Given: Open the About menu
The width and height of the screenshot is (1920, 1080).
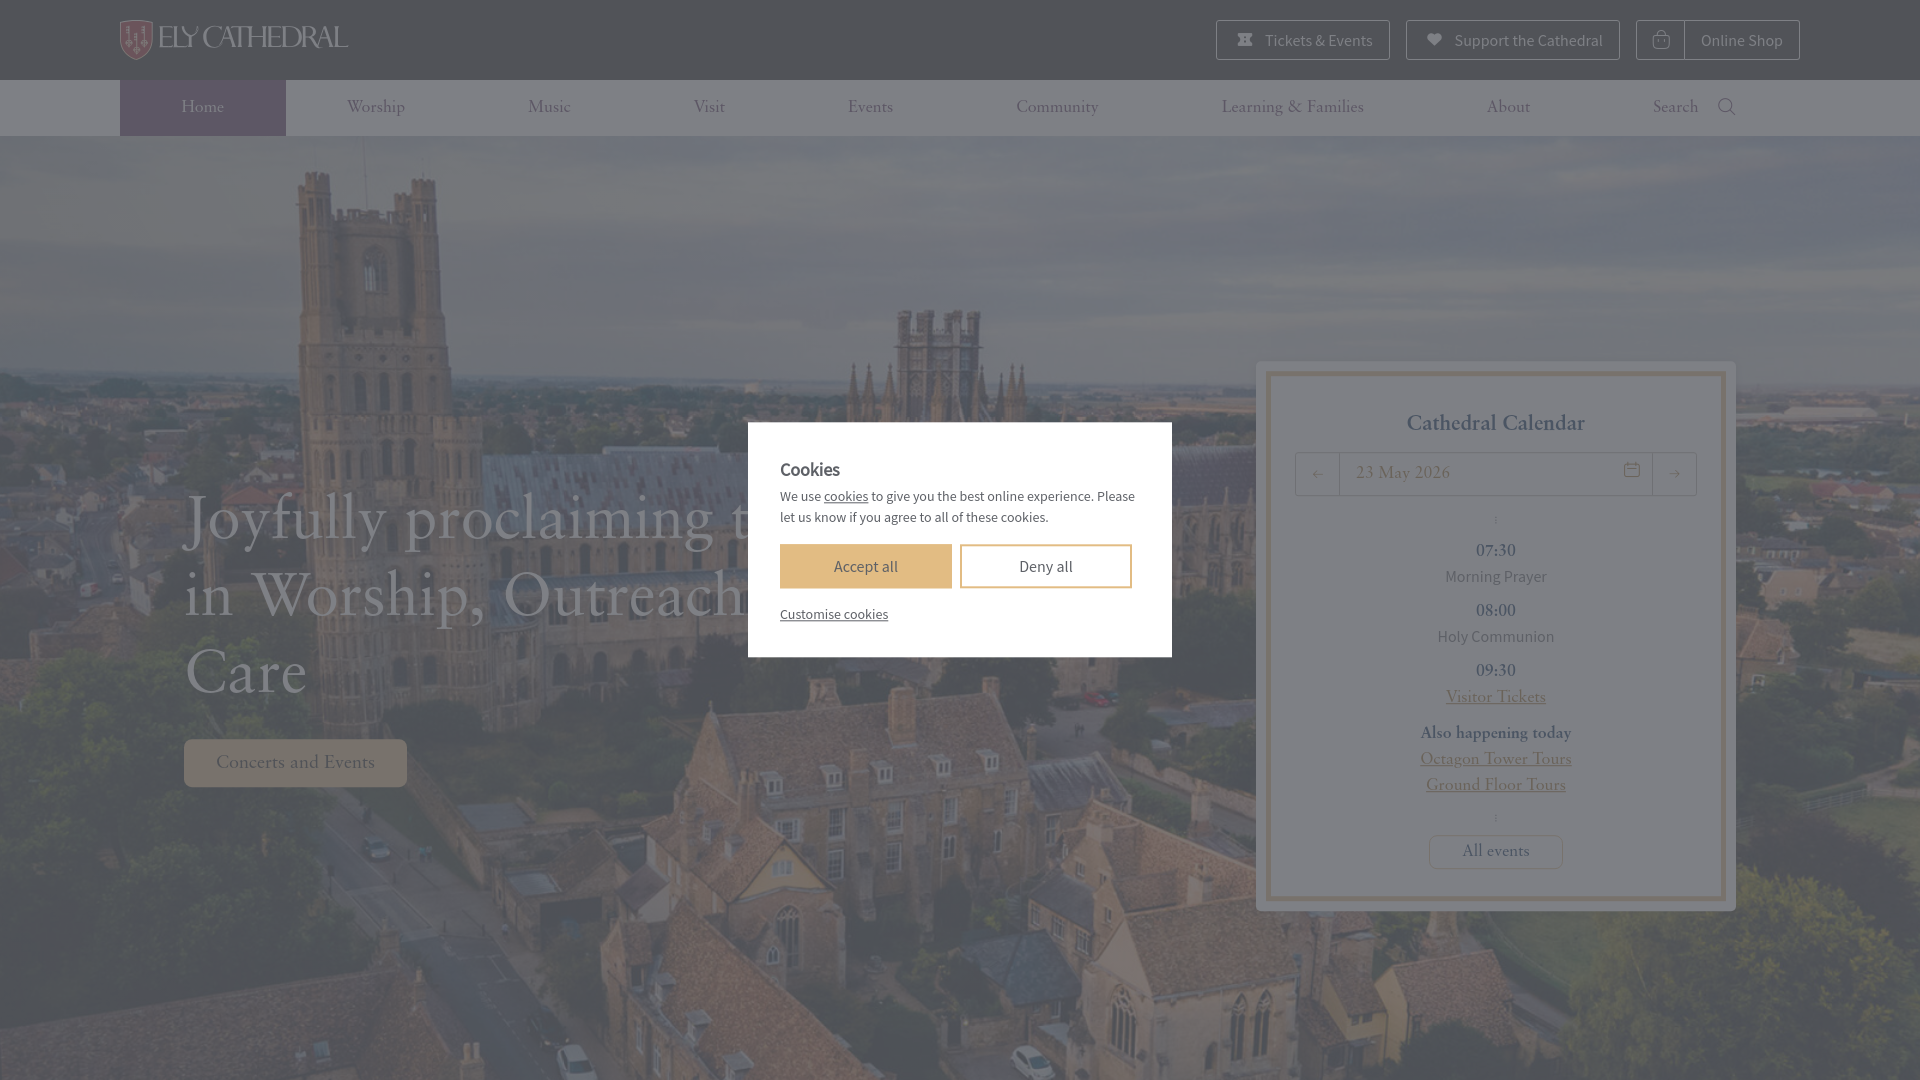Looking at the screenshot, I should (1508, 107).
